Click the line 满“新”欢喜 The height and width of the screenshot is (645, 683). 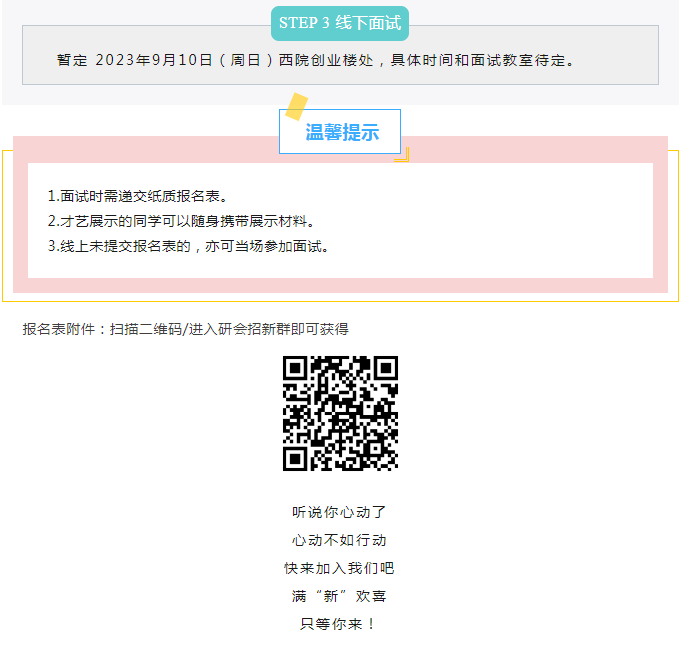340,596
